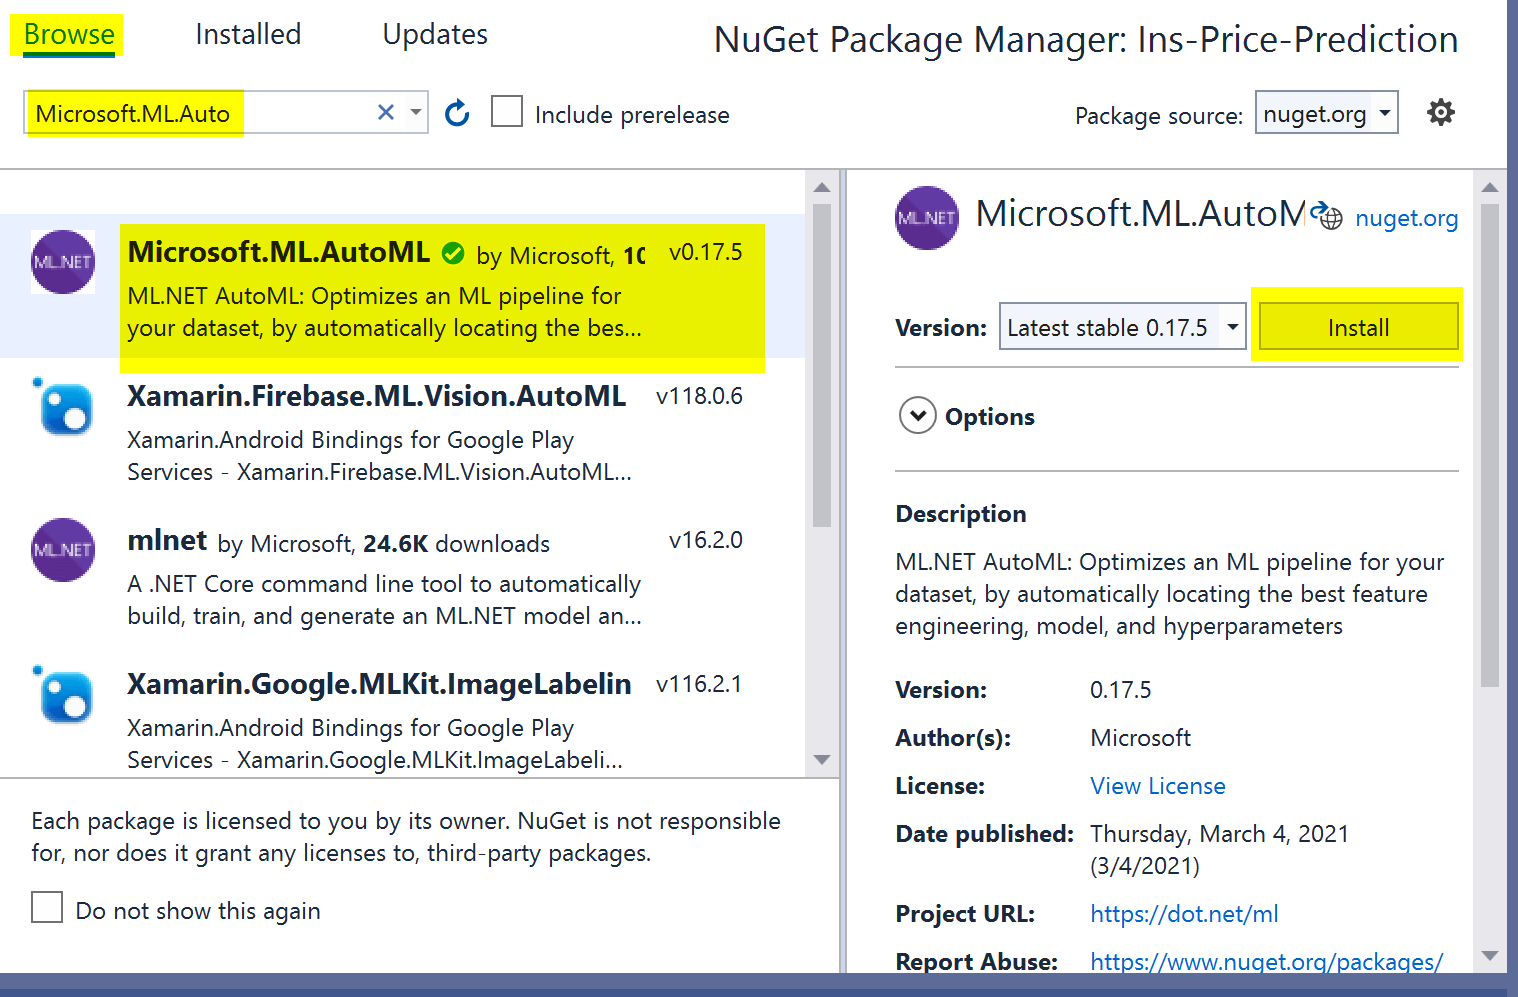Open the nuget.org link
1518x997 pixels.
(x=1406, y=218)
